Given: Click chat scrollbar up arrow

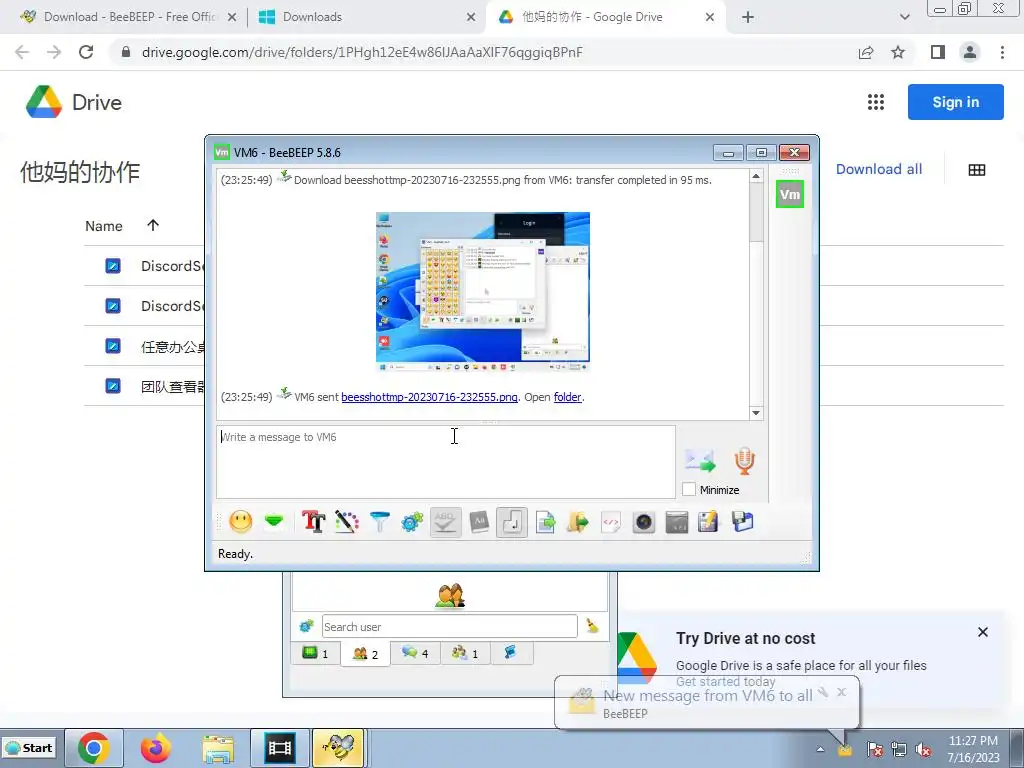Looking at the screenshot, I should pos(756,176).
